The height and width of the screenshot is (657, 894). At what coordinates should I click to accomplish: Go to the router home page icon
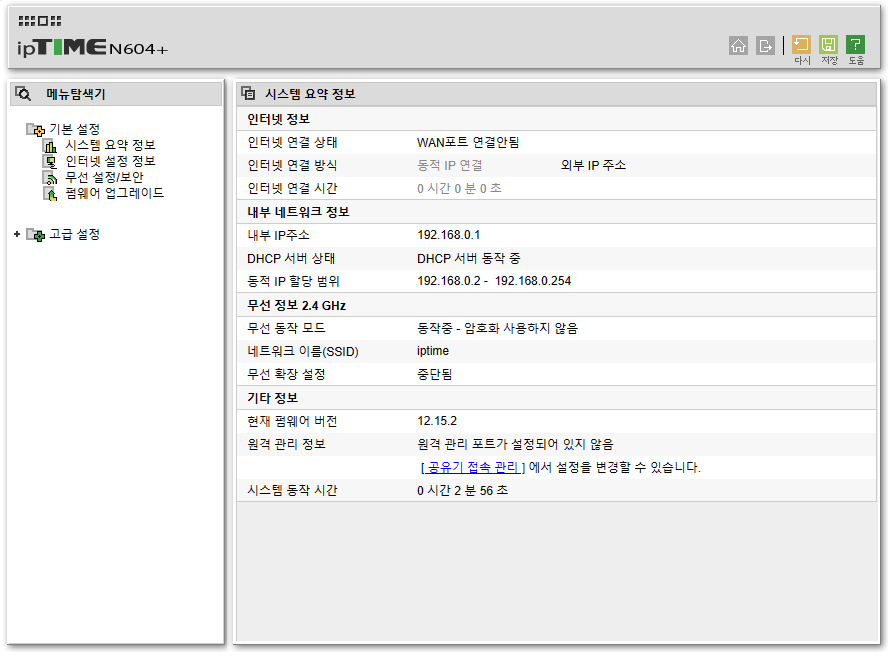pyautogui.click(x=738, y=45)
